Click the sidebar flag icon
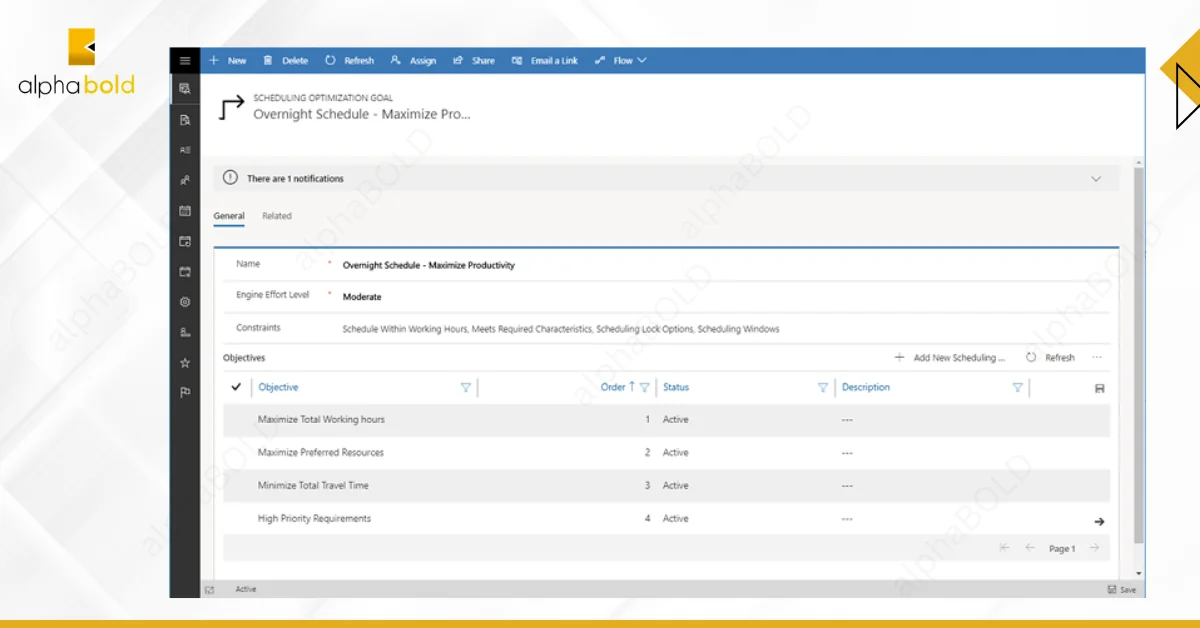Viewport: 1200px width, 628px height. coord(184,393)
